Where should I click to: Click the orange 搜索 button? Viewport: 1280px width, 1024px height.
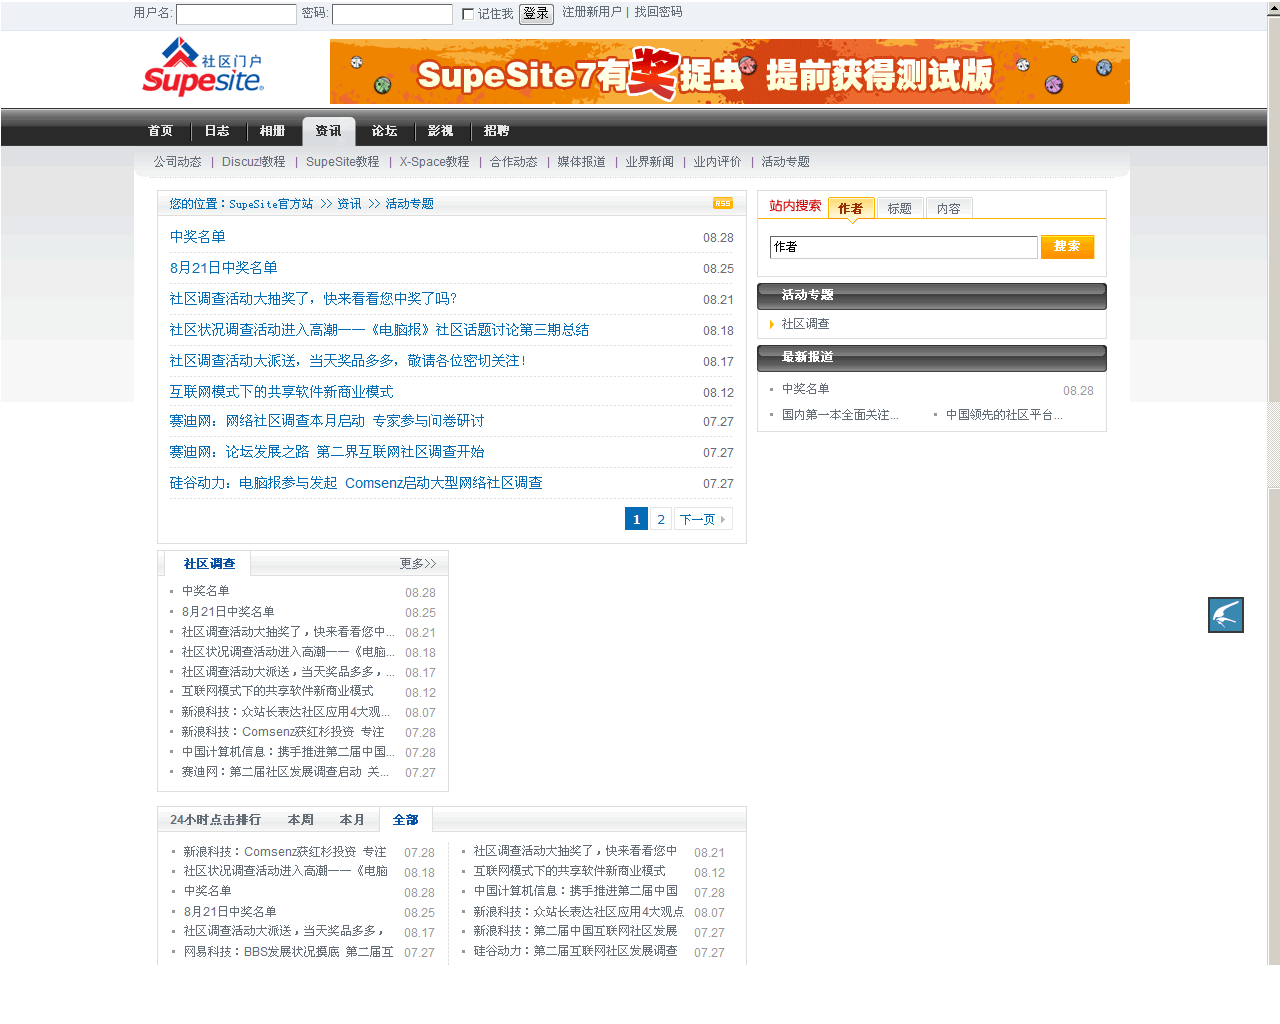(1067, 246)
